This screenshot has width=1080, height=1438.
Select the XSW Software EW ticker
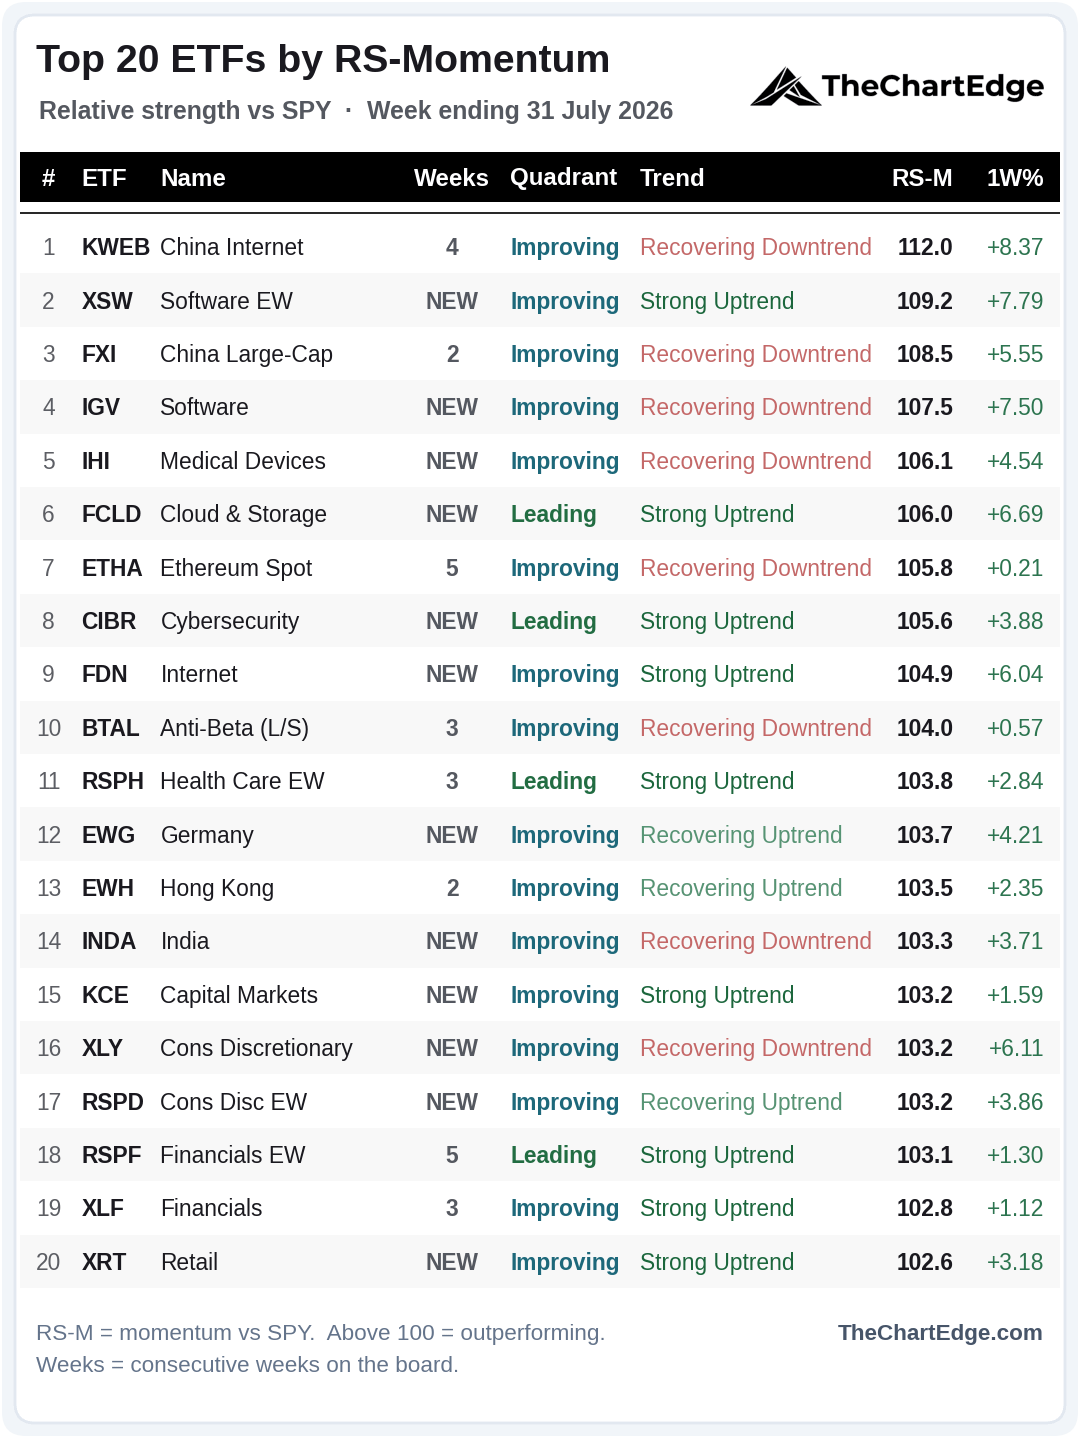[x=107, y=301]
